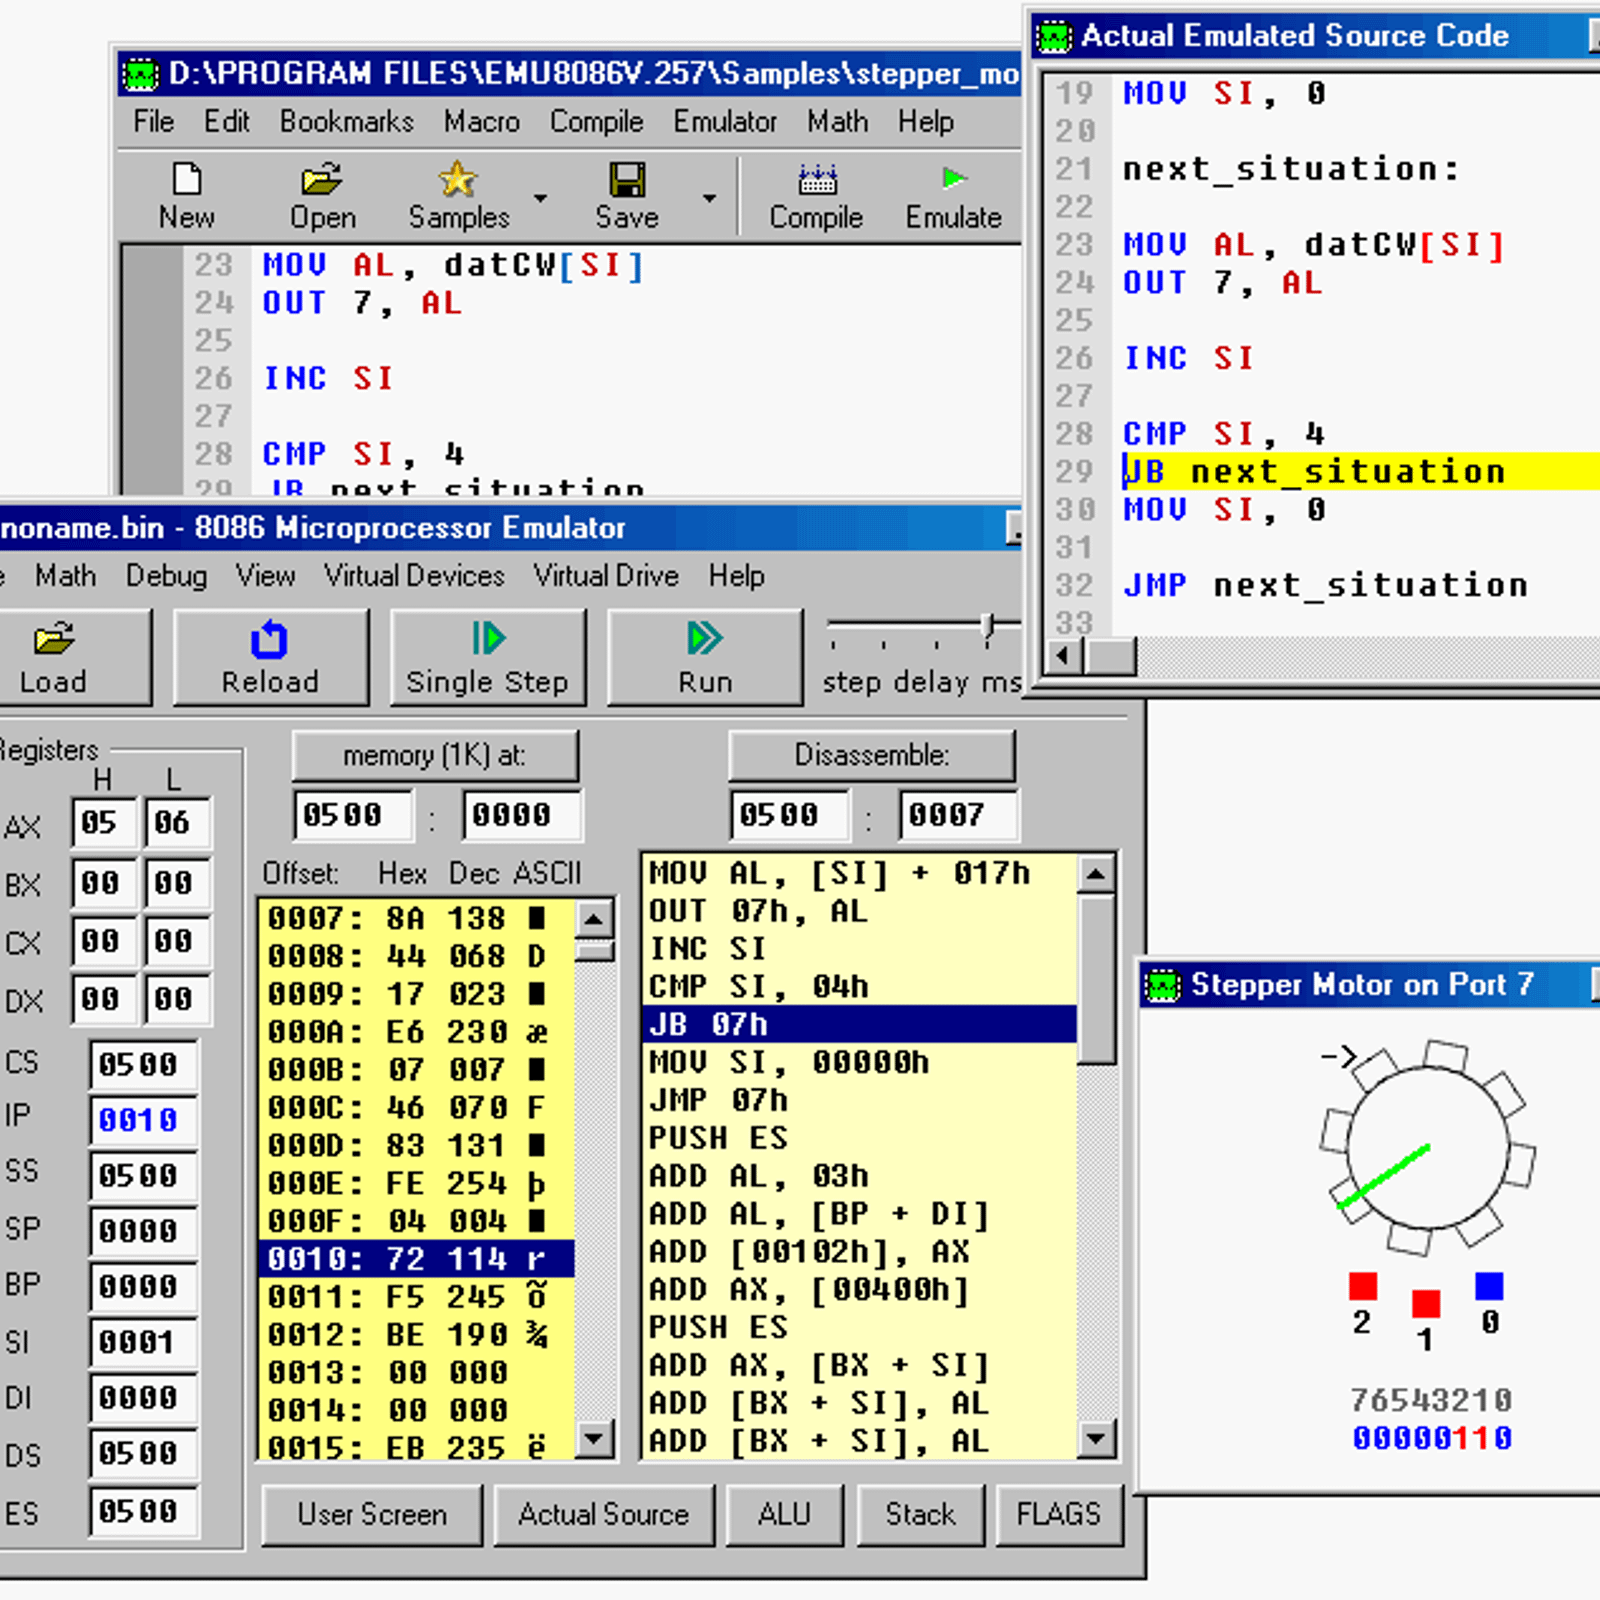Open the Bookmarks menu
Image resolution: width=1600 pixels, height=1600 pixels.
pyautogui.click(x=346, y=122)
